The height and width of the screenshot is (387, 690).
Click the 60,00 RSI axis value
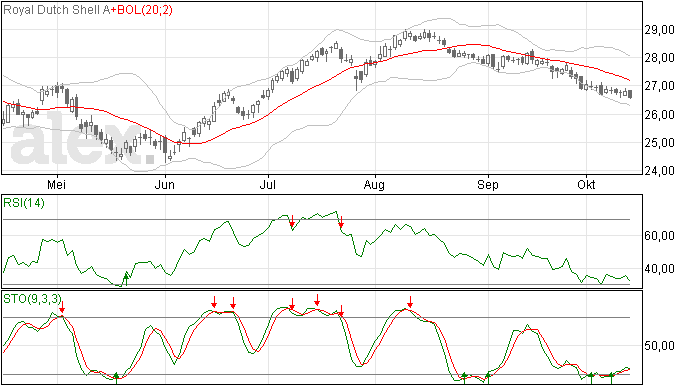pos(659,236)
